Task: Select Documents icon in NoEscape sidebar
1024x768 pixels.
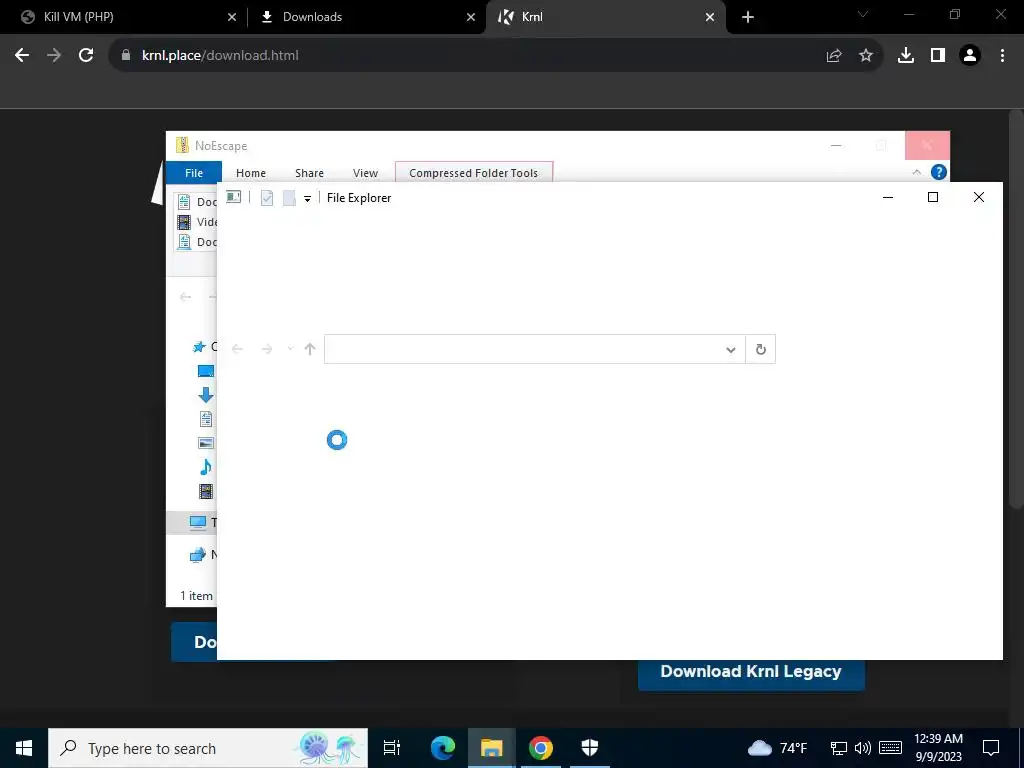Action: click(206, 419)
